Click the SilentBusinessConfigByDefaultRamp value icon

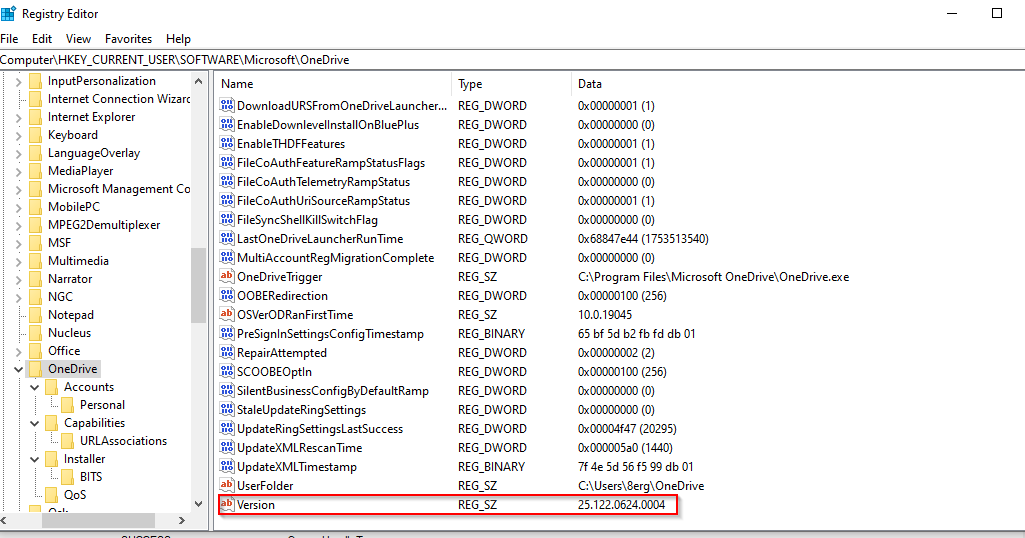click(227, 390)
